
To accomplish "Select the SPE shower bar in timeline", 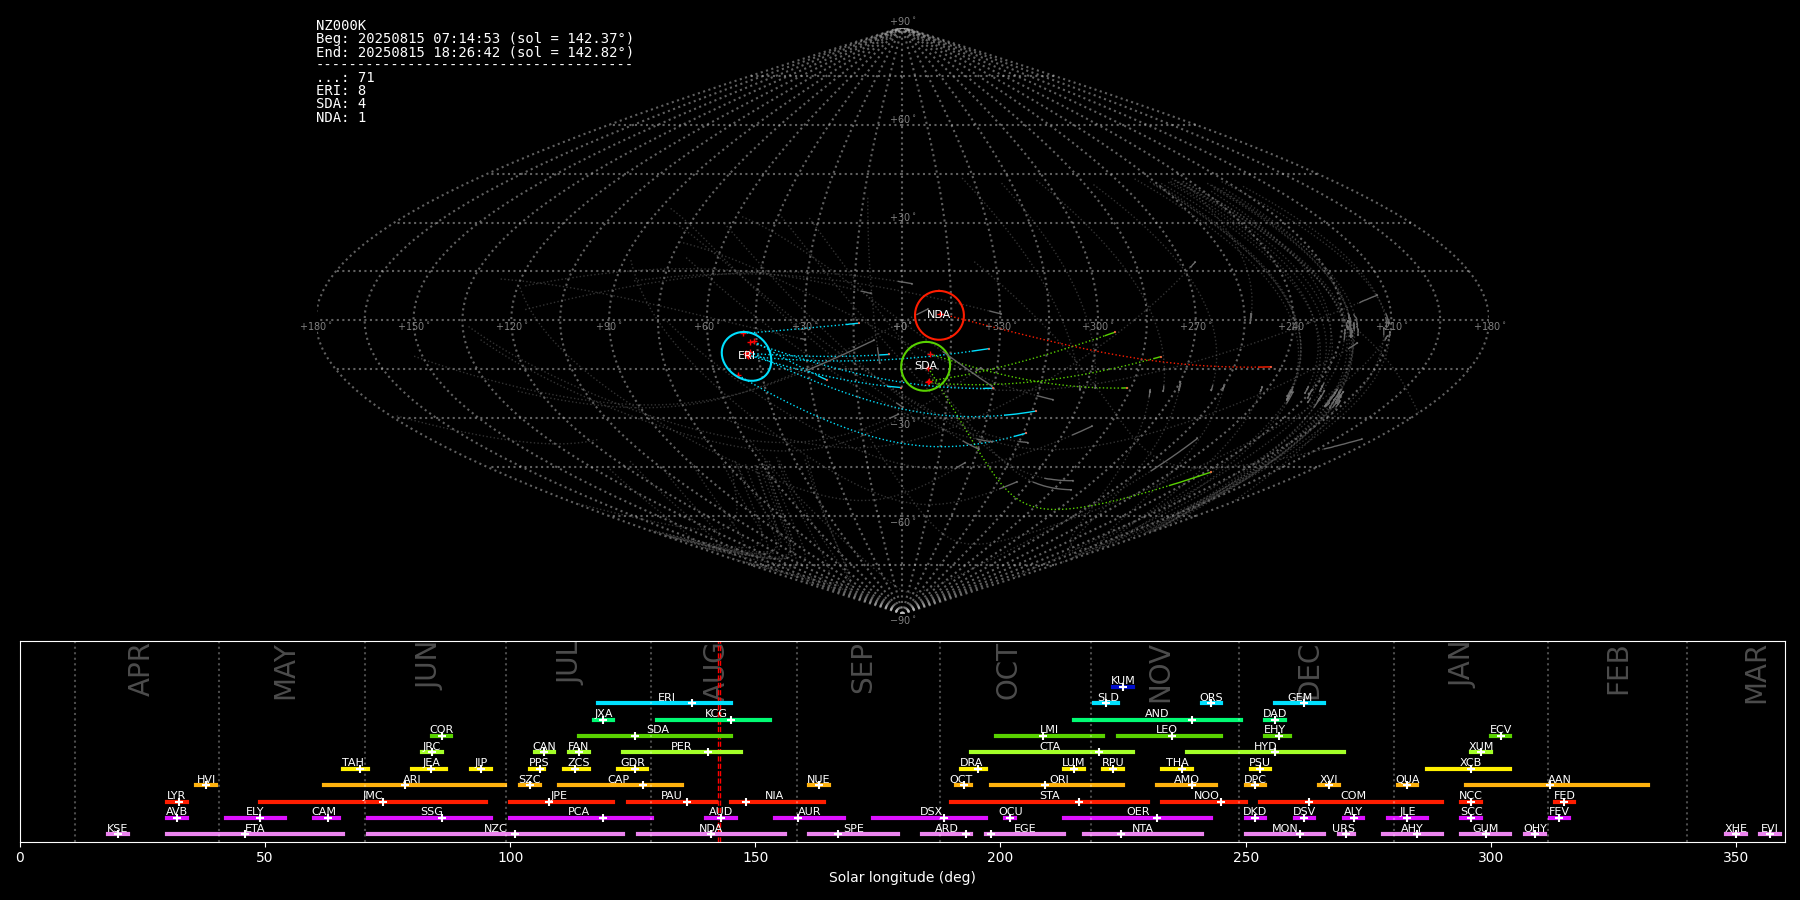I will [853, 834].
